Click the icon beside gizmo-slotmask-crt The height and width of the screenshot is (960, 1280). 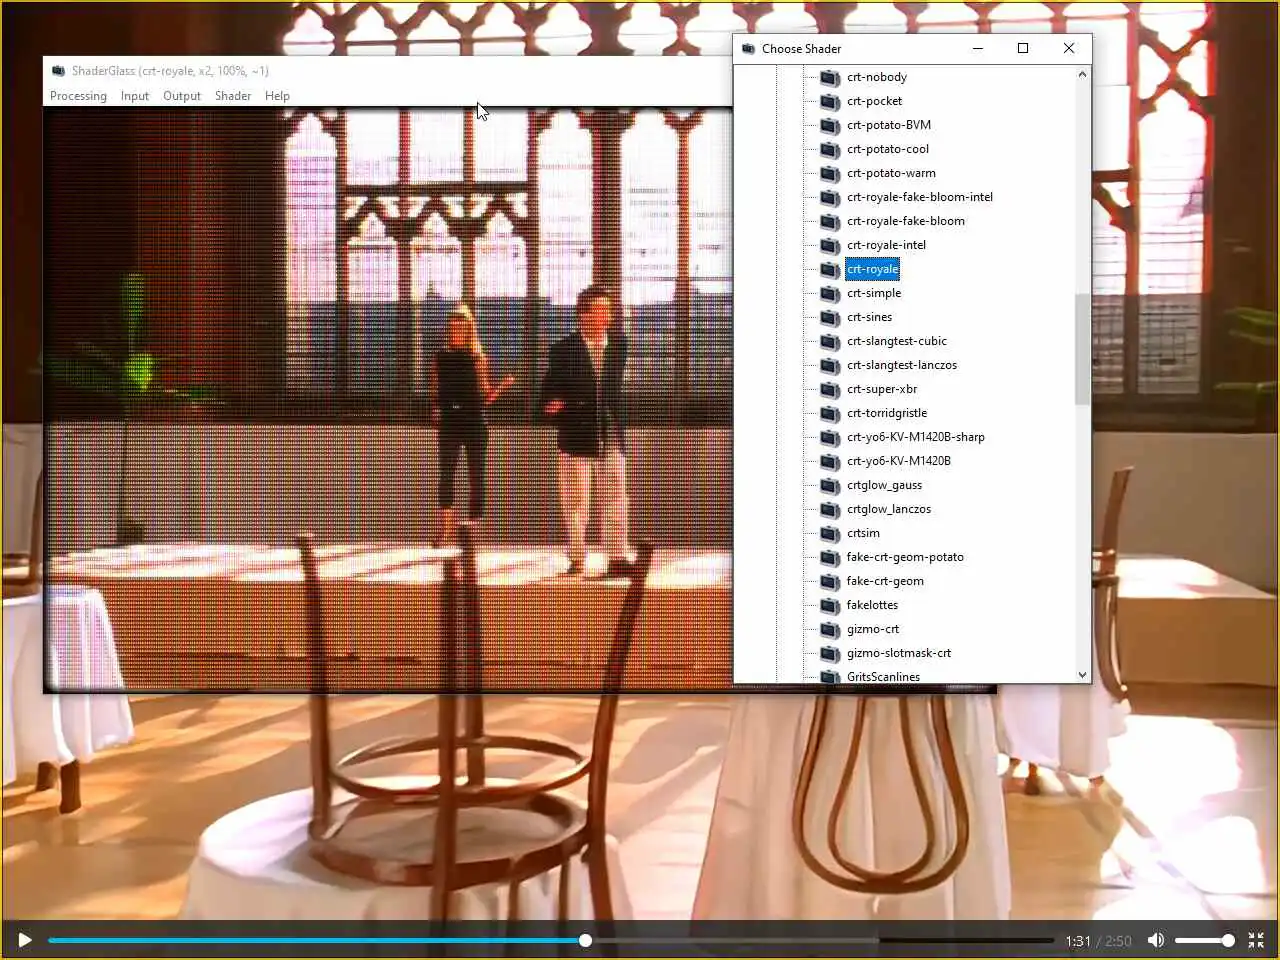click(x=830, y=653)
